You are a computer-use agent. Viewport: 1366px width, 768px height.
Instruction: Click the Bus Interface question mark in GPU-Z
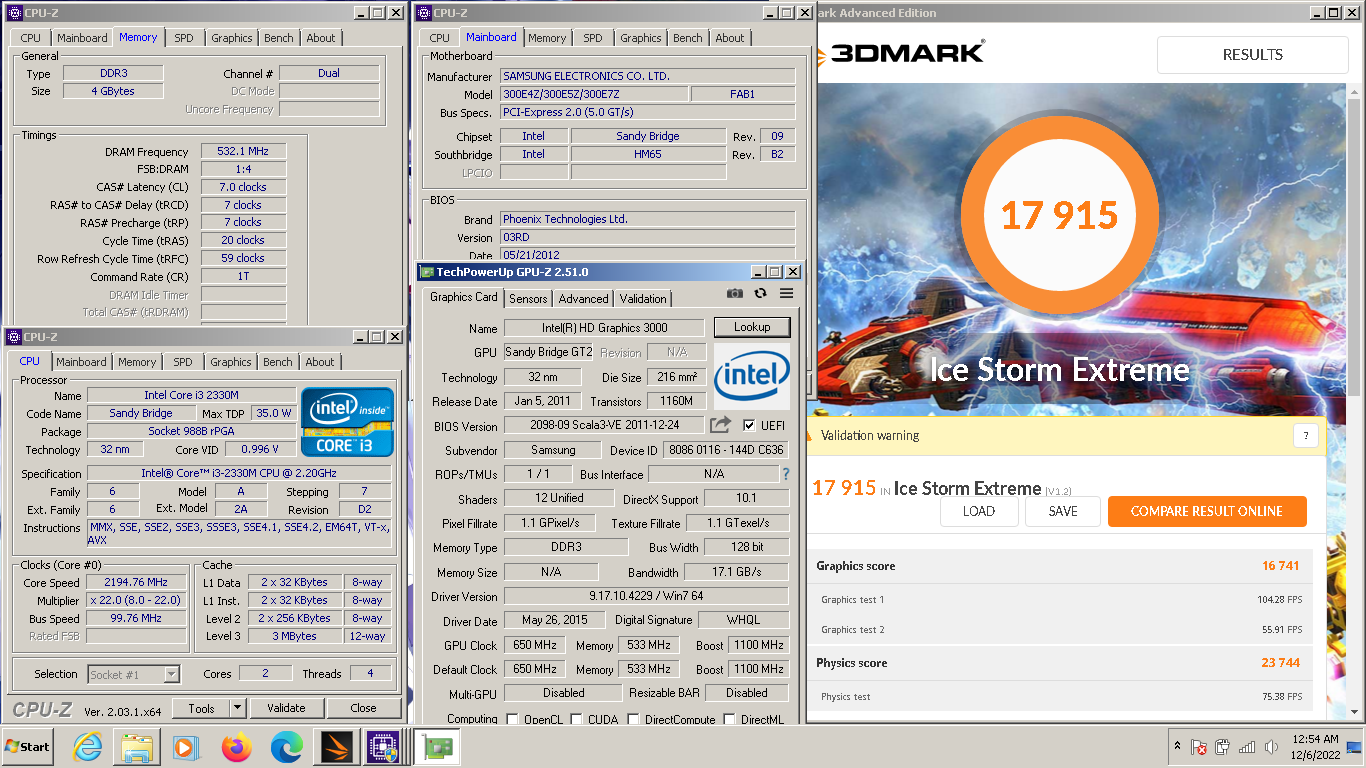[786, 474]
